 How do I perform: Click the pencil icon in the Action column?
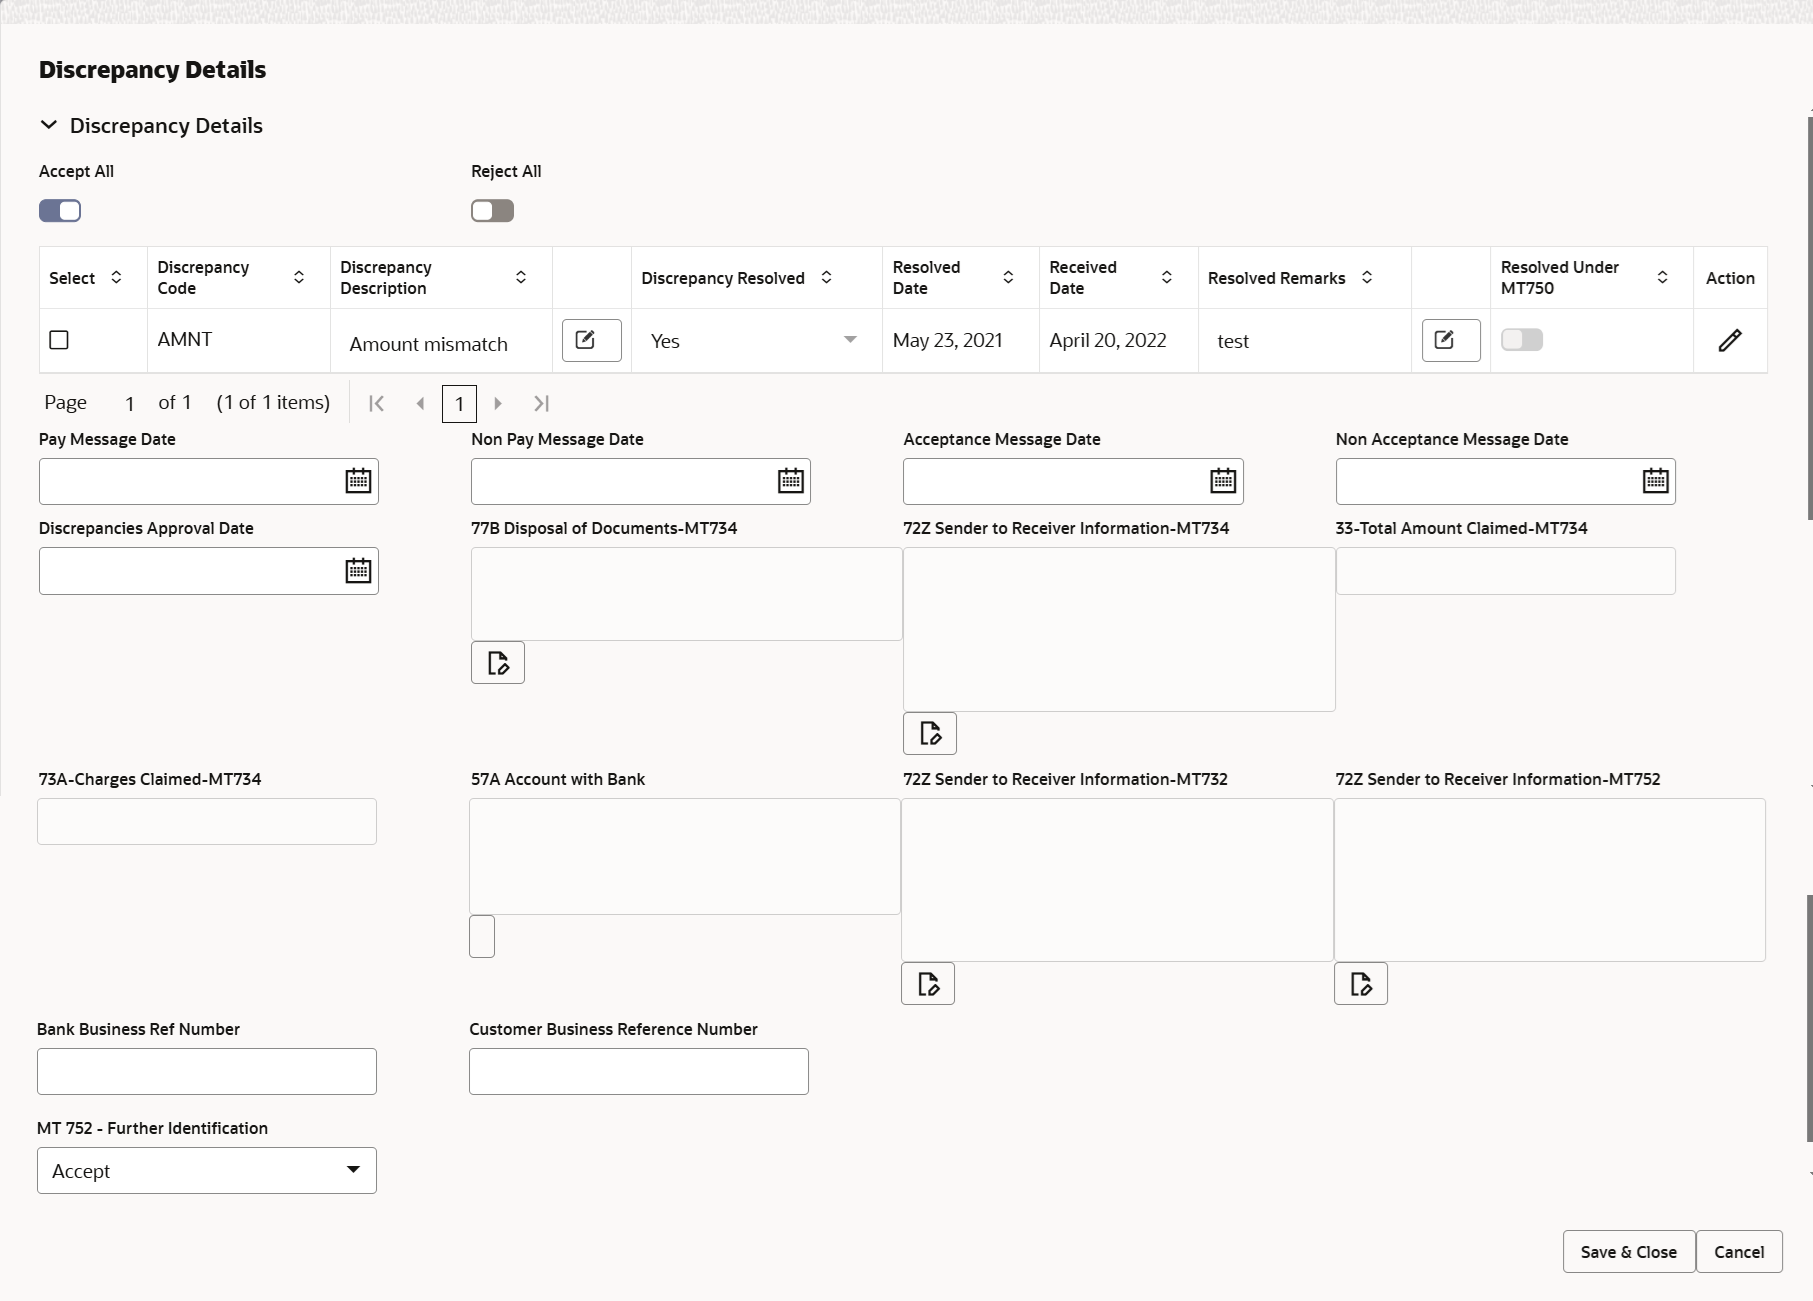1729,340
